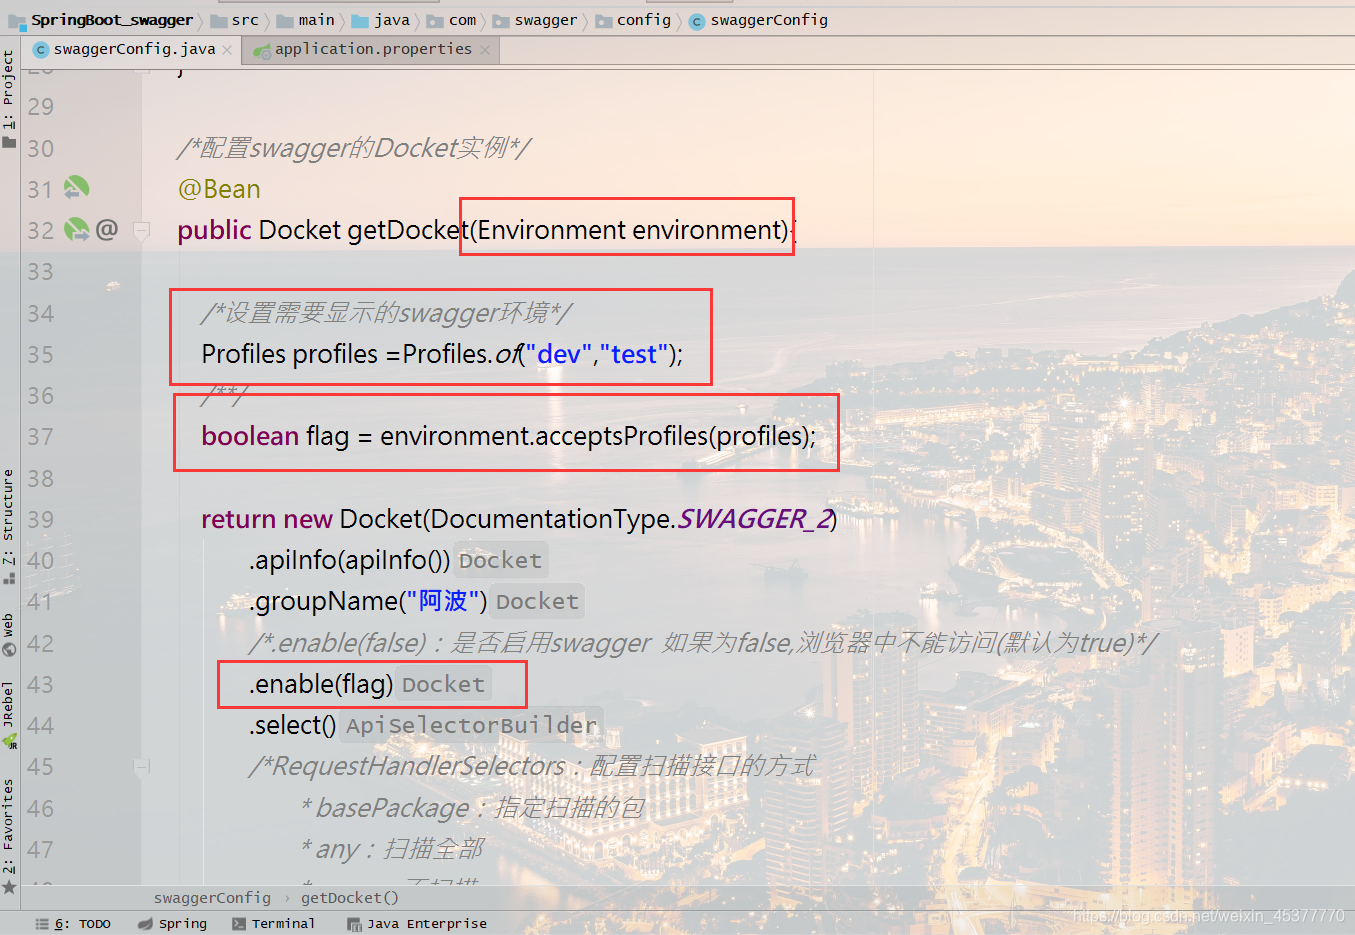Open the Project tool window

(9, 98)
